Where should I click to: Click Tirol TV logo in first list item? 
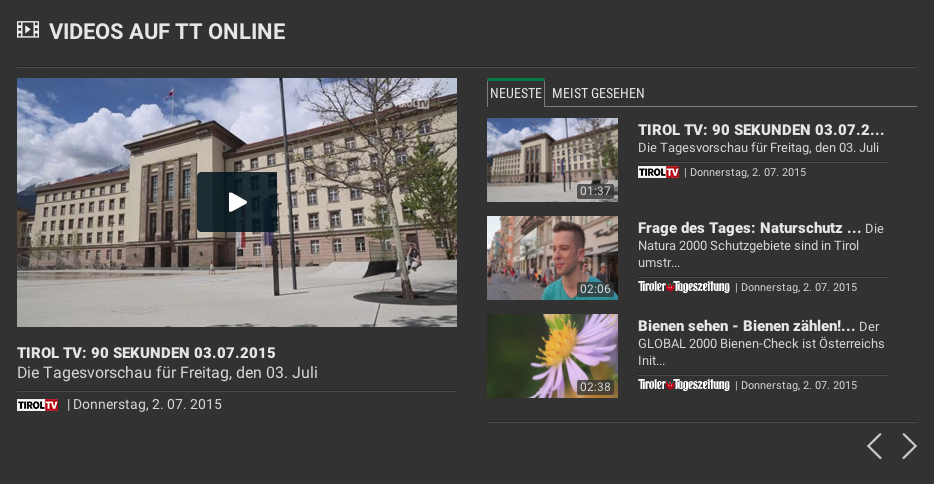click(x=658, y=172)
